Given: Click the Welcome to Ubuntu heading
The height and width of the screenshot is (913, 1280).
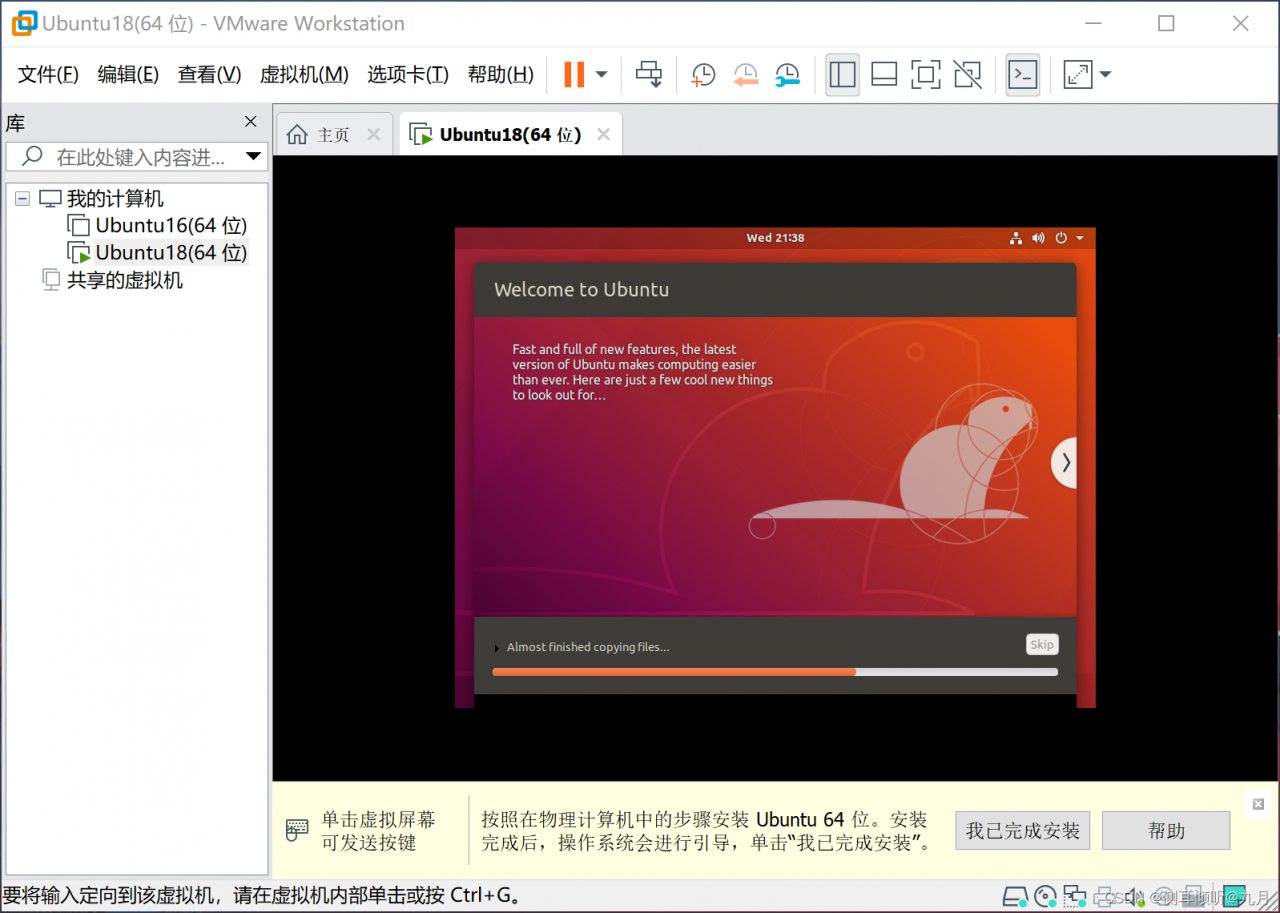Looking at the screenshot, I should (582, 290).
